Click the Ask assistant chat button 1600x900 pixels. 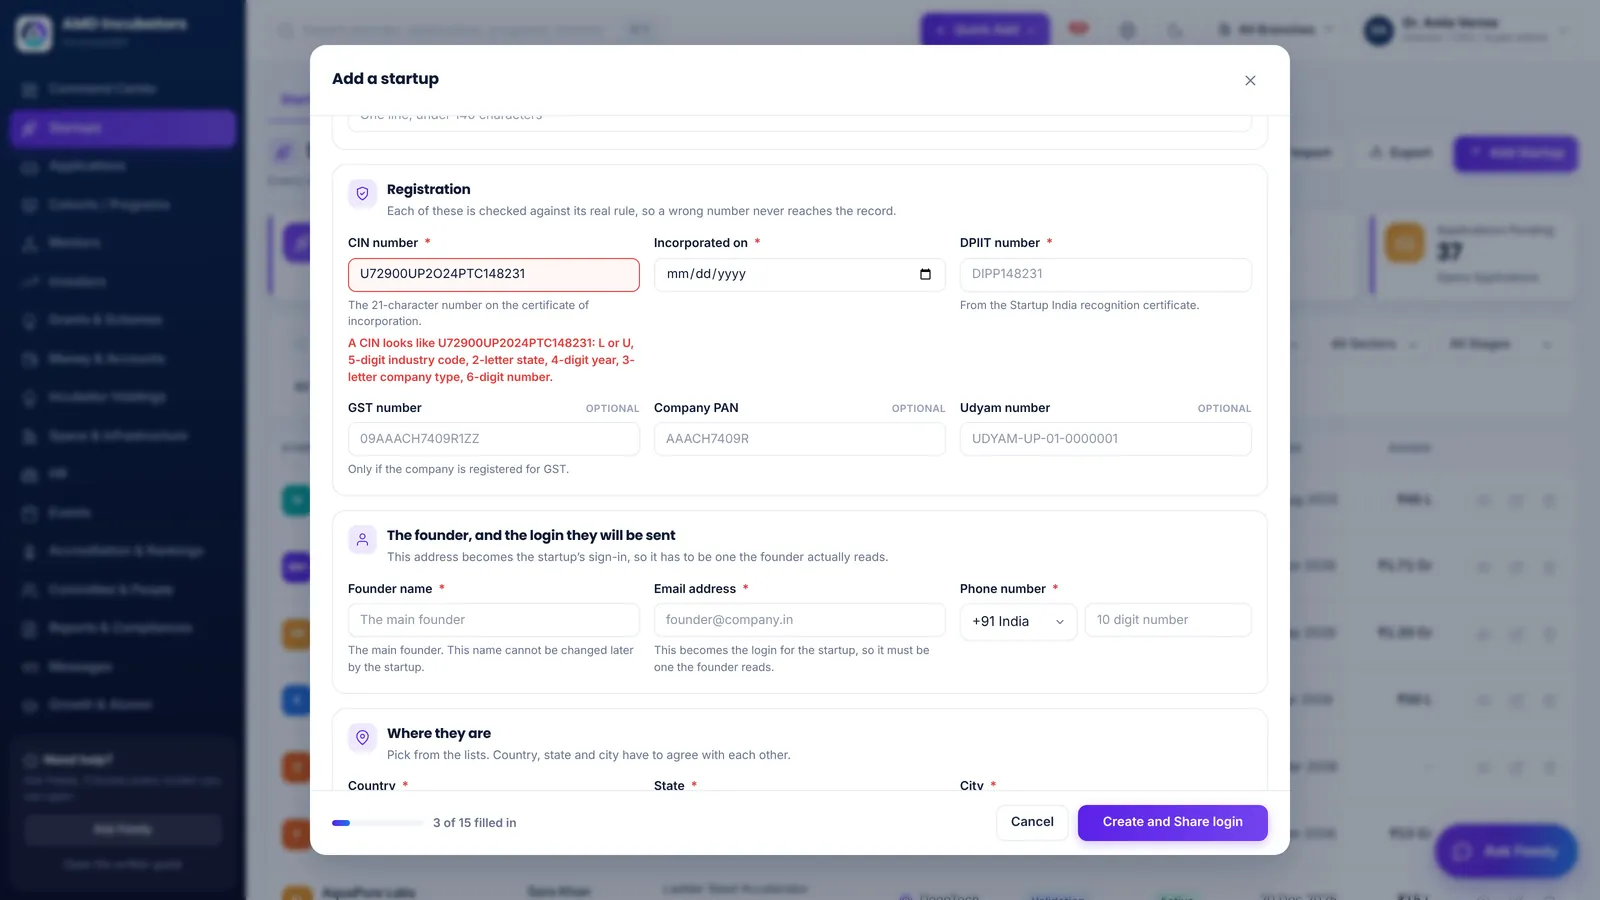coord(1506,851)
